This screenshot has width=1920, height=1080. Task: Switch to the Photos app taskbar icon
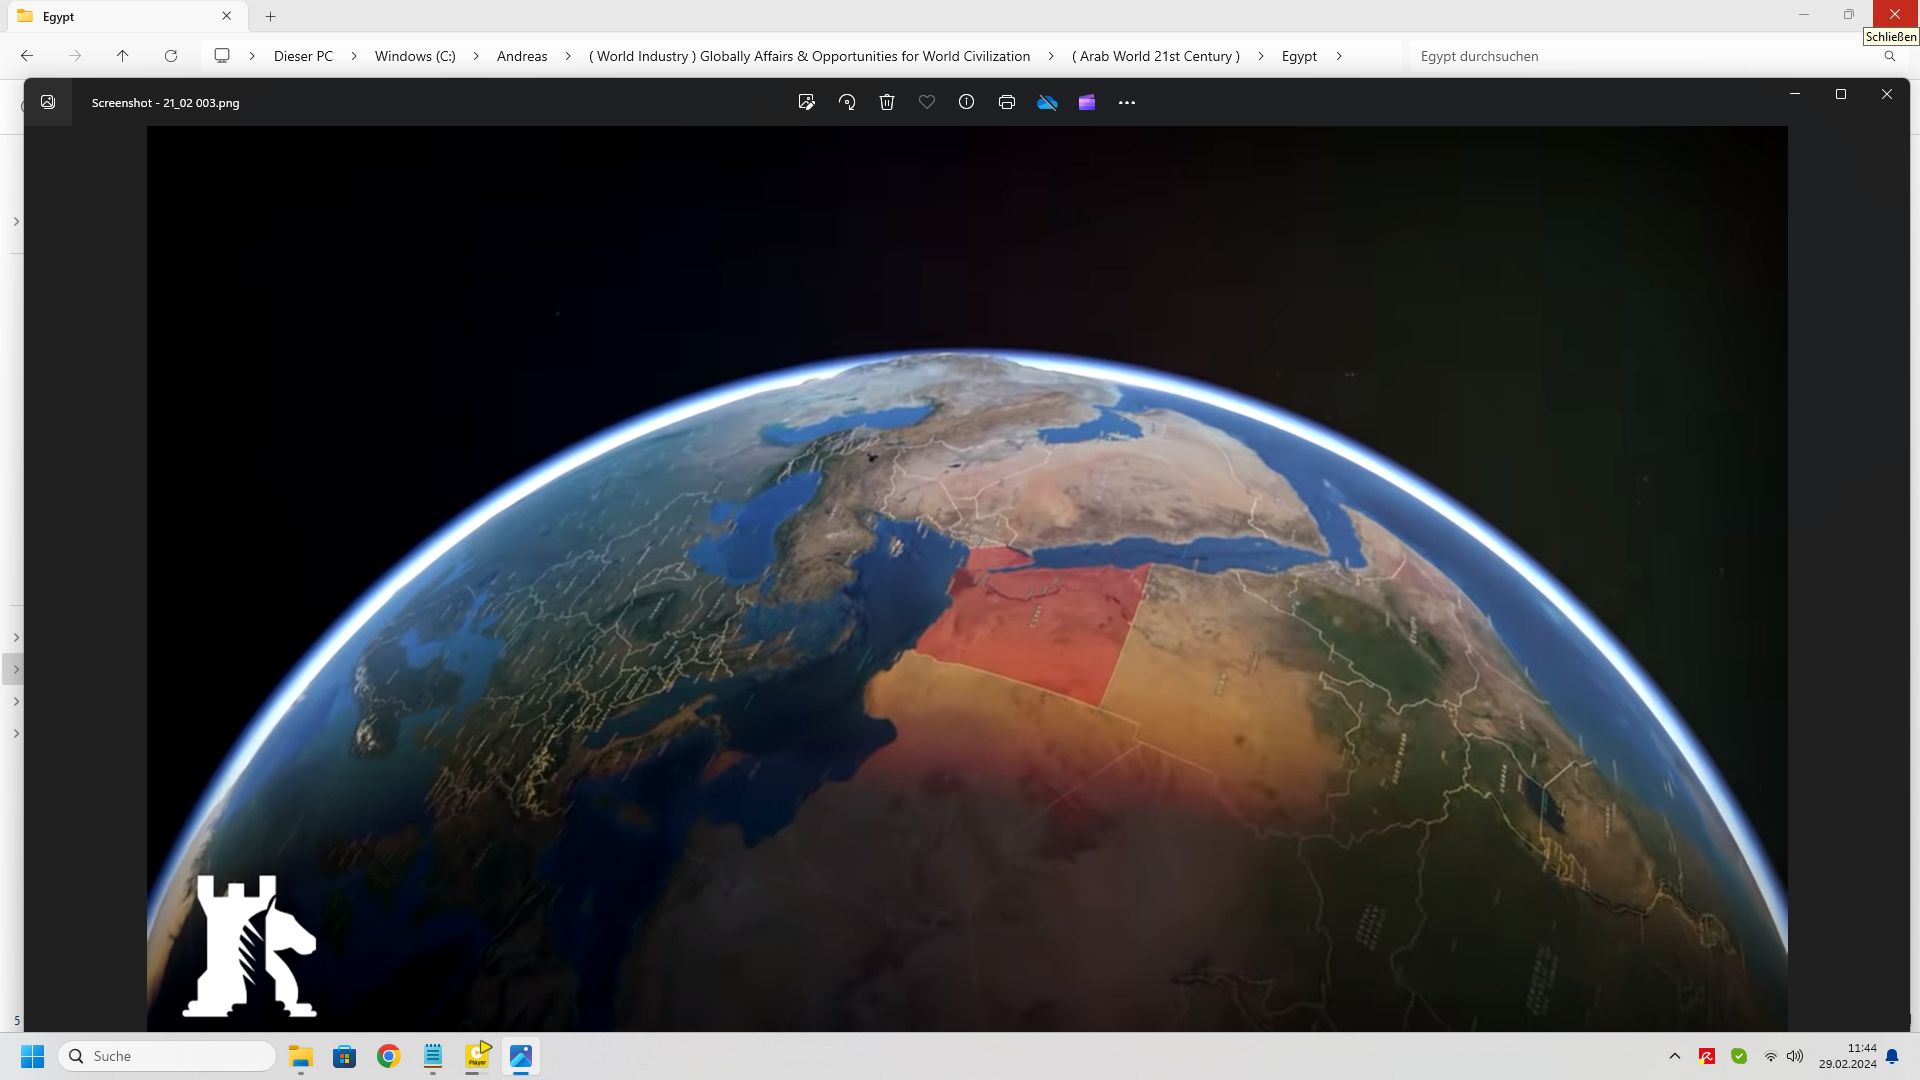point(521,1056)
